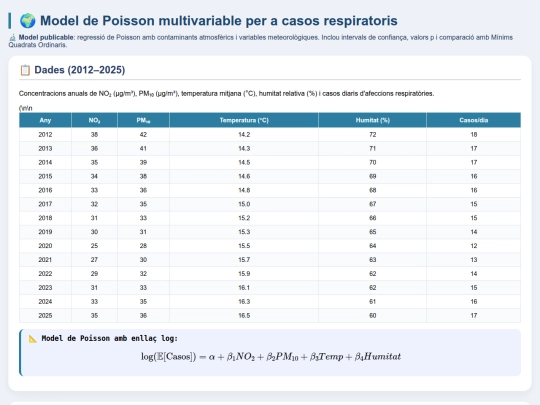
Task: Click the year cell 2015
Action: point(45,176)
